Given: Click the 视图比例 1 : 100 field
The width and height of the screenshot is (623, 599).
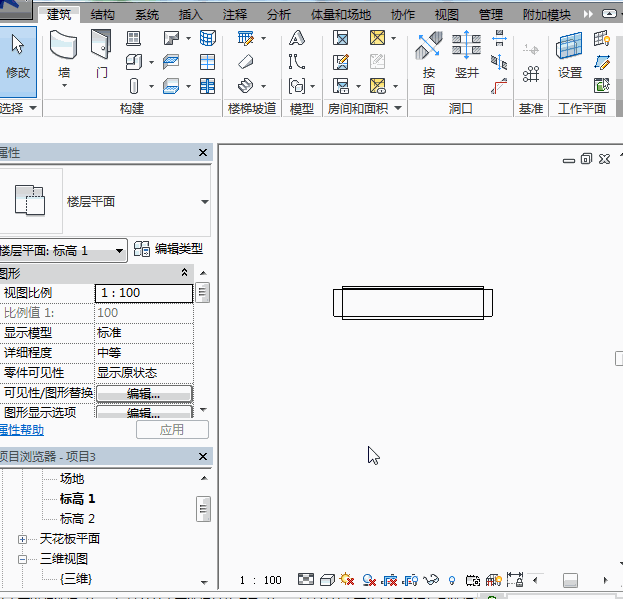Looking at the screenshot, I should point(143,293).
